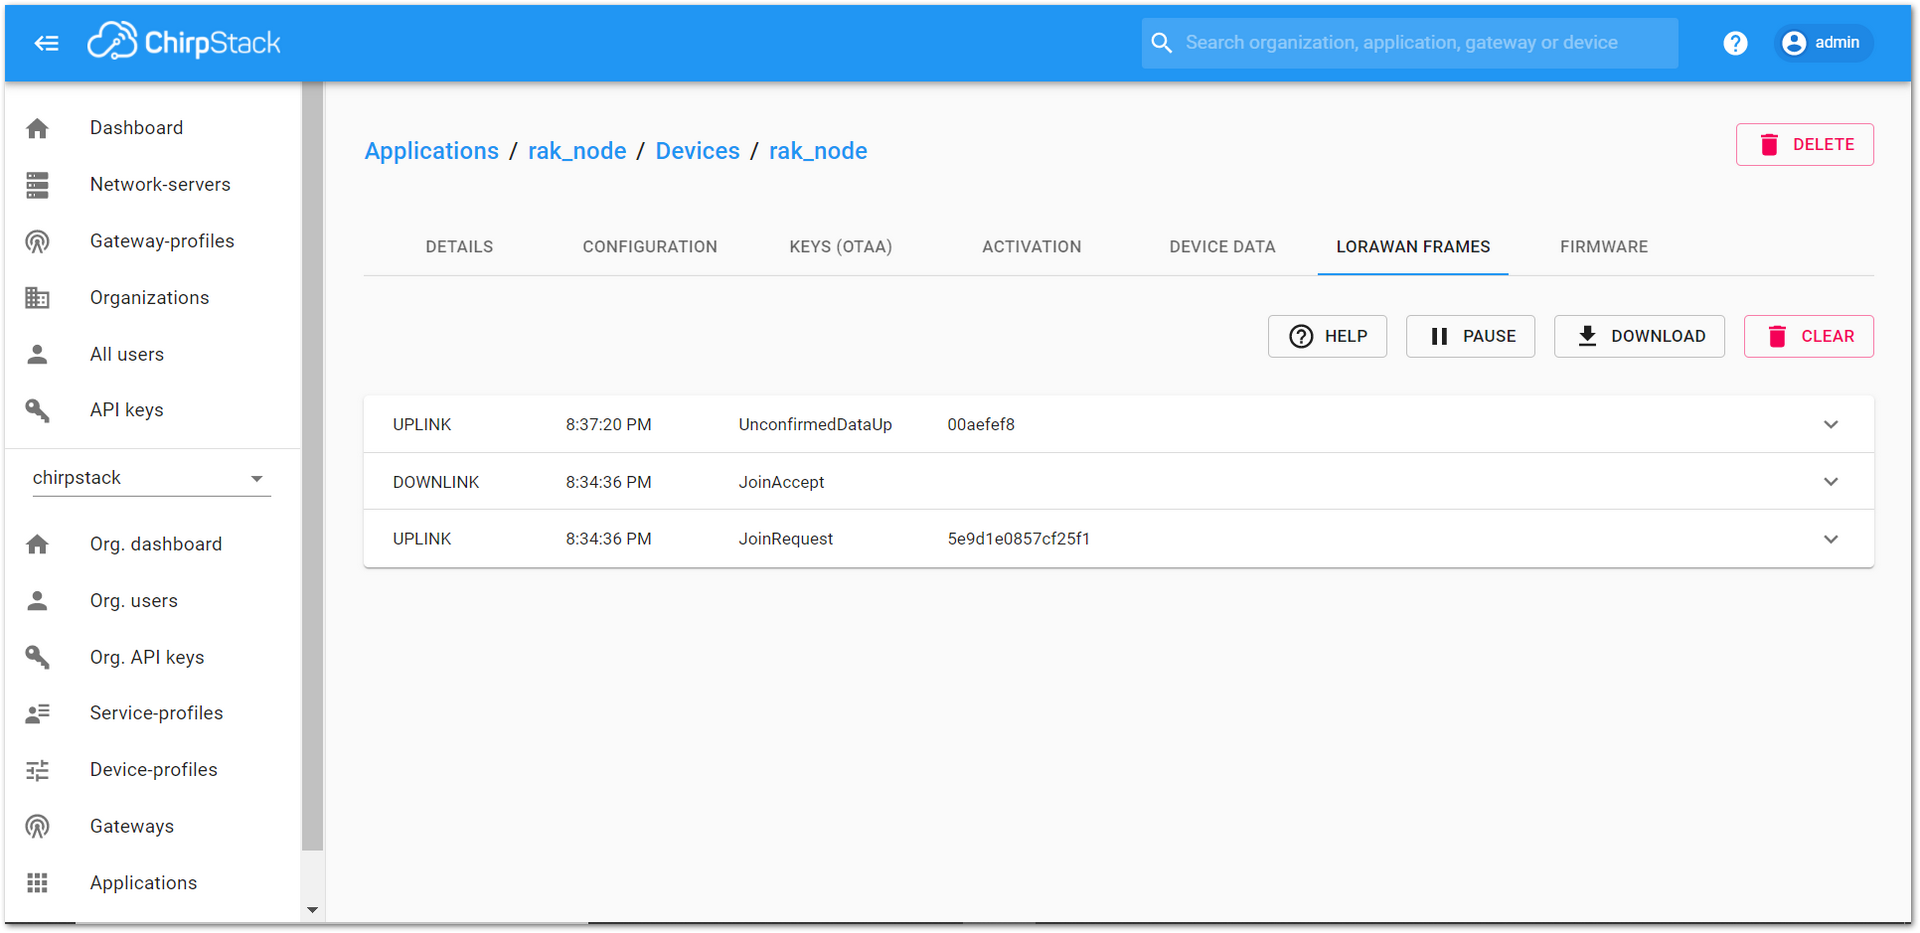Image resolution: width=1920 pixels, height=933 pixels.
Task: Open the KEYS (OTAA) tab
Action: [x=841, y=247]
